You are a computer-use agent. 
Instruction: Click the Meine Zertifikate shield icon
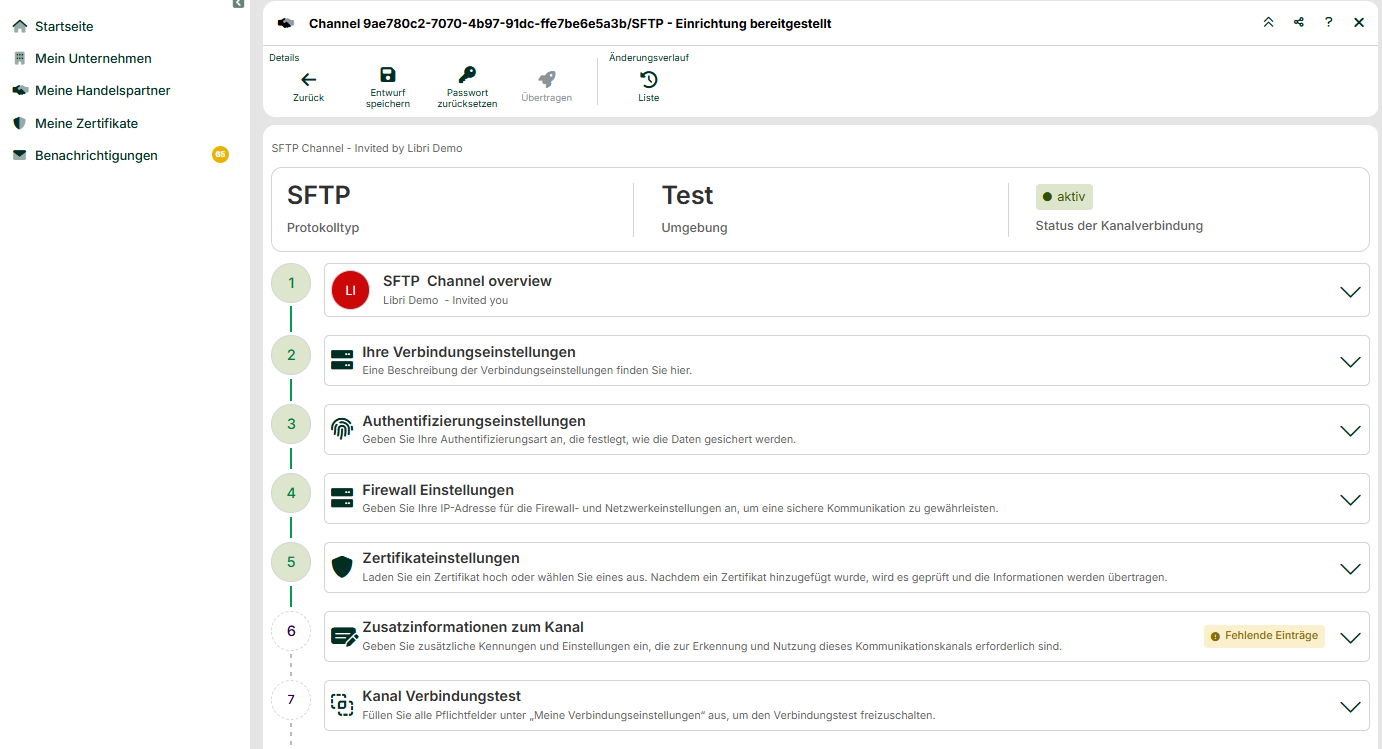pyautogui.click(x=19, y=123)
